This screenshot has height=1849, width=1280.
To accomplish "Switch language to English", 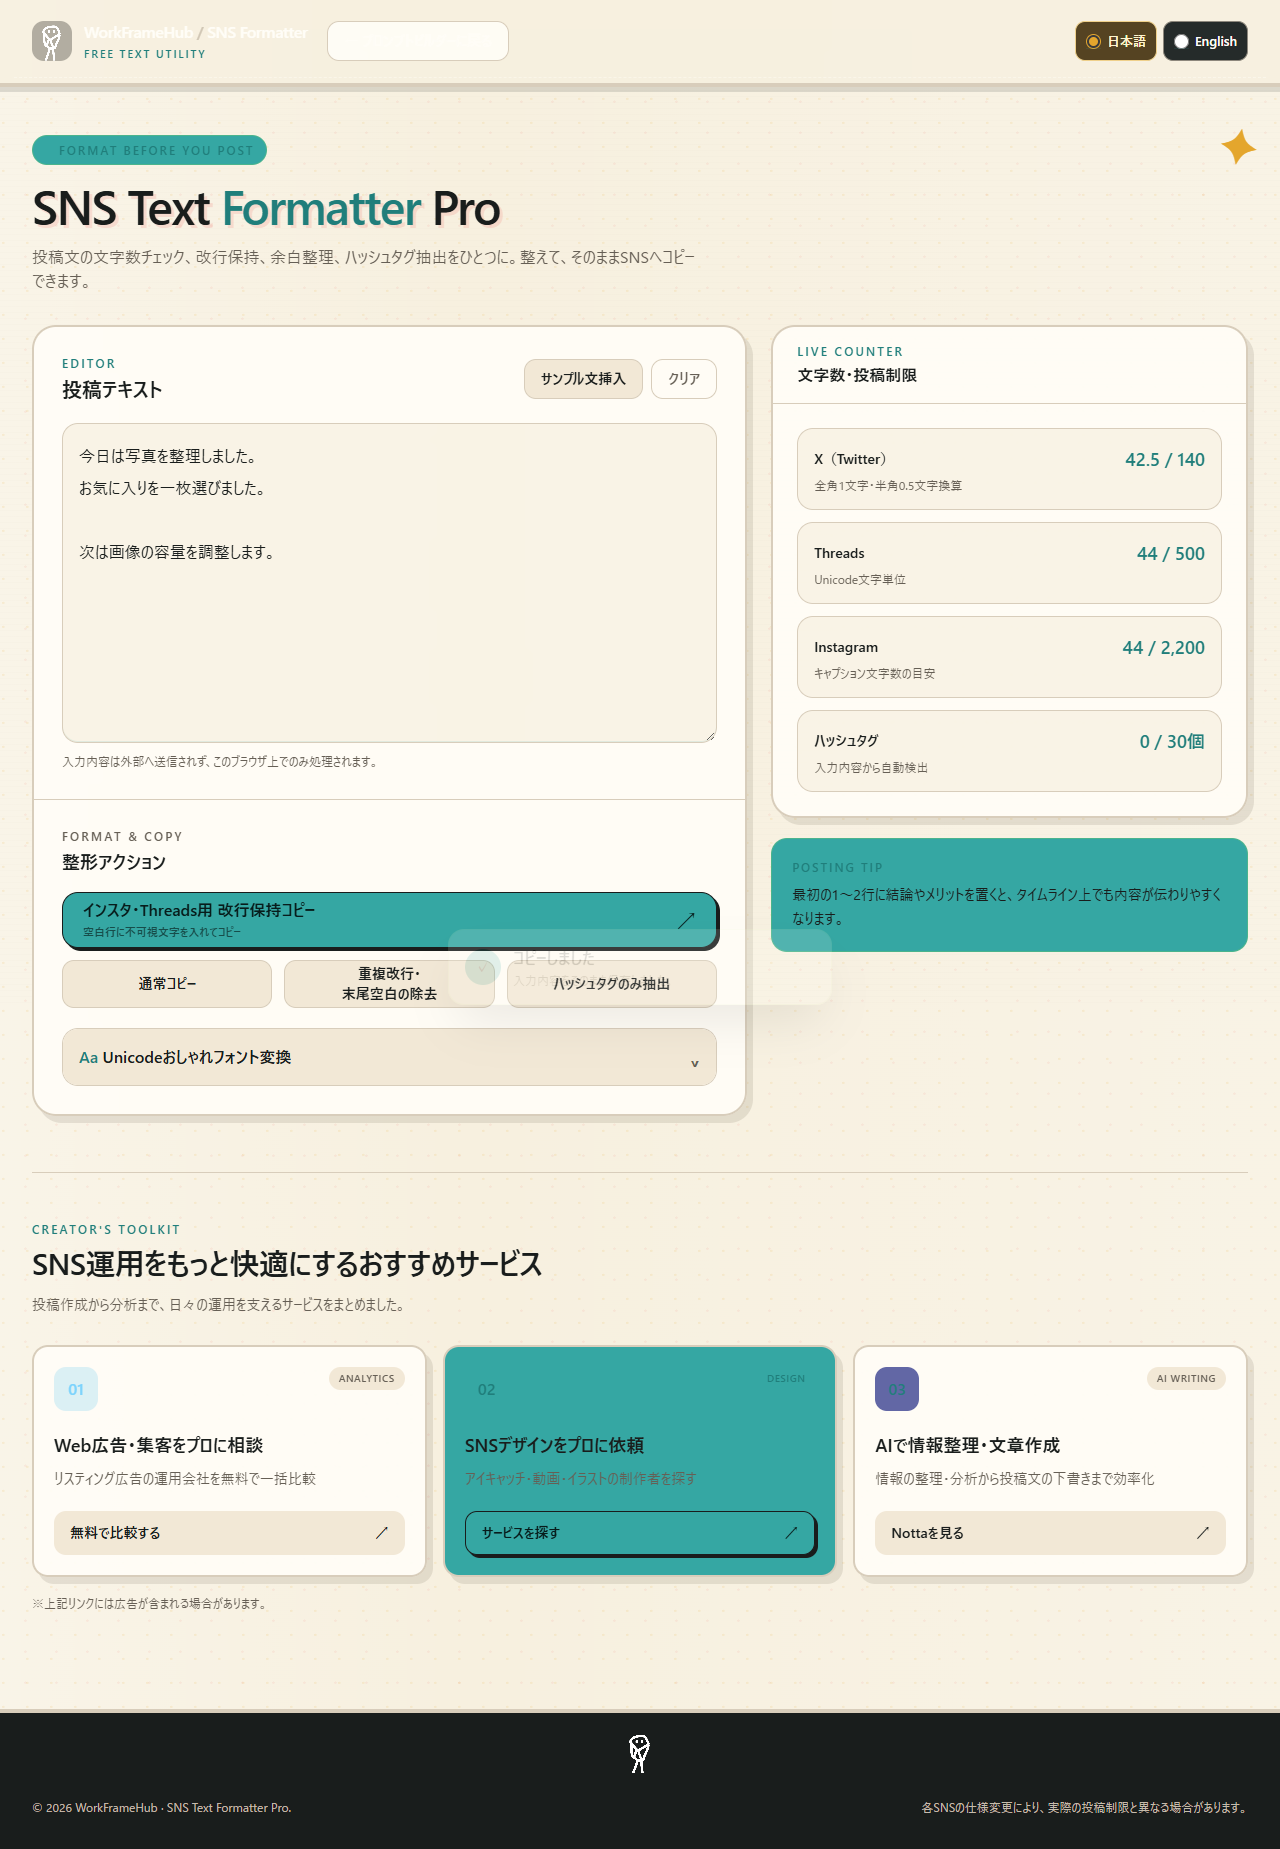I will pos(1205,41).
